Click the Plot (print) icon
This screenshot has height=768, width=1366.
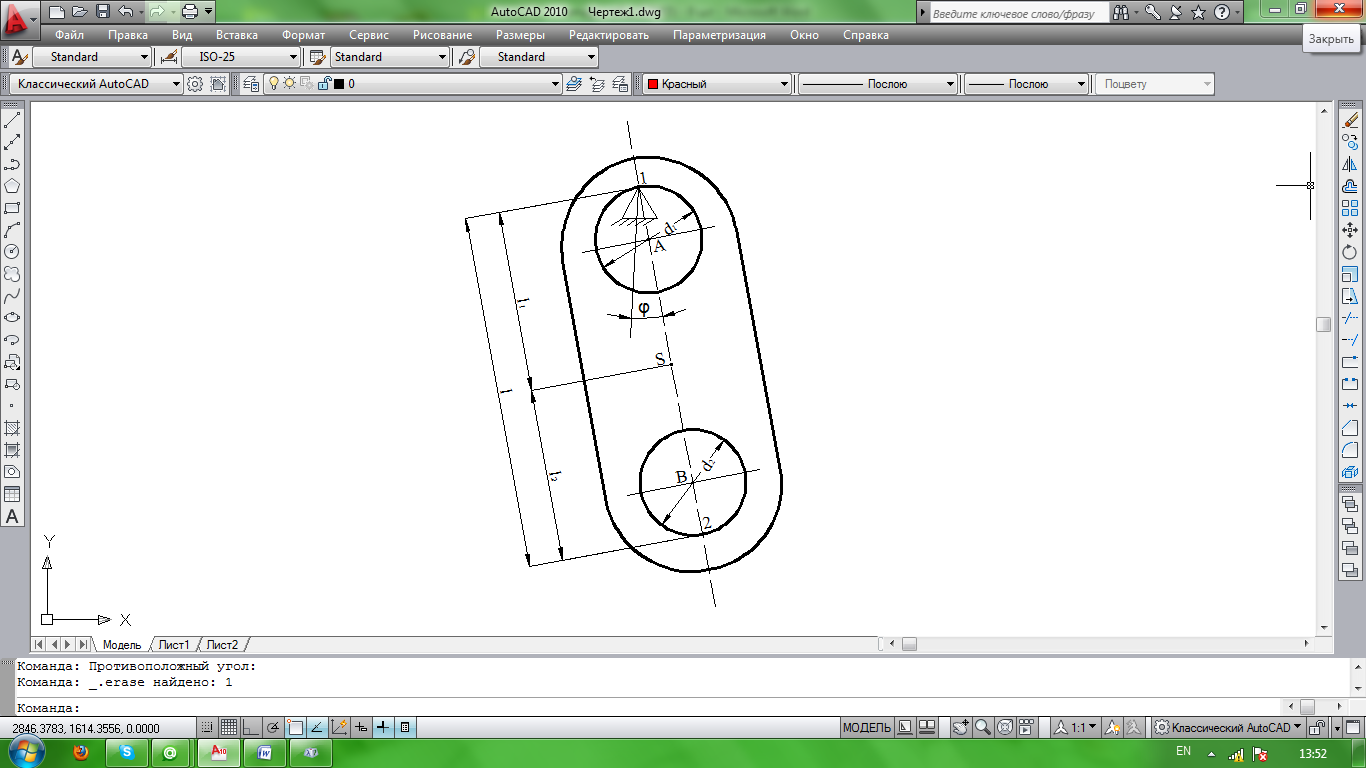tap(190, 12)
